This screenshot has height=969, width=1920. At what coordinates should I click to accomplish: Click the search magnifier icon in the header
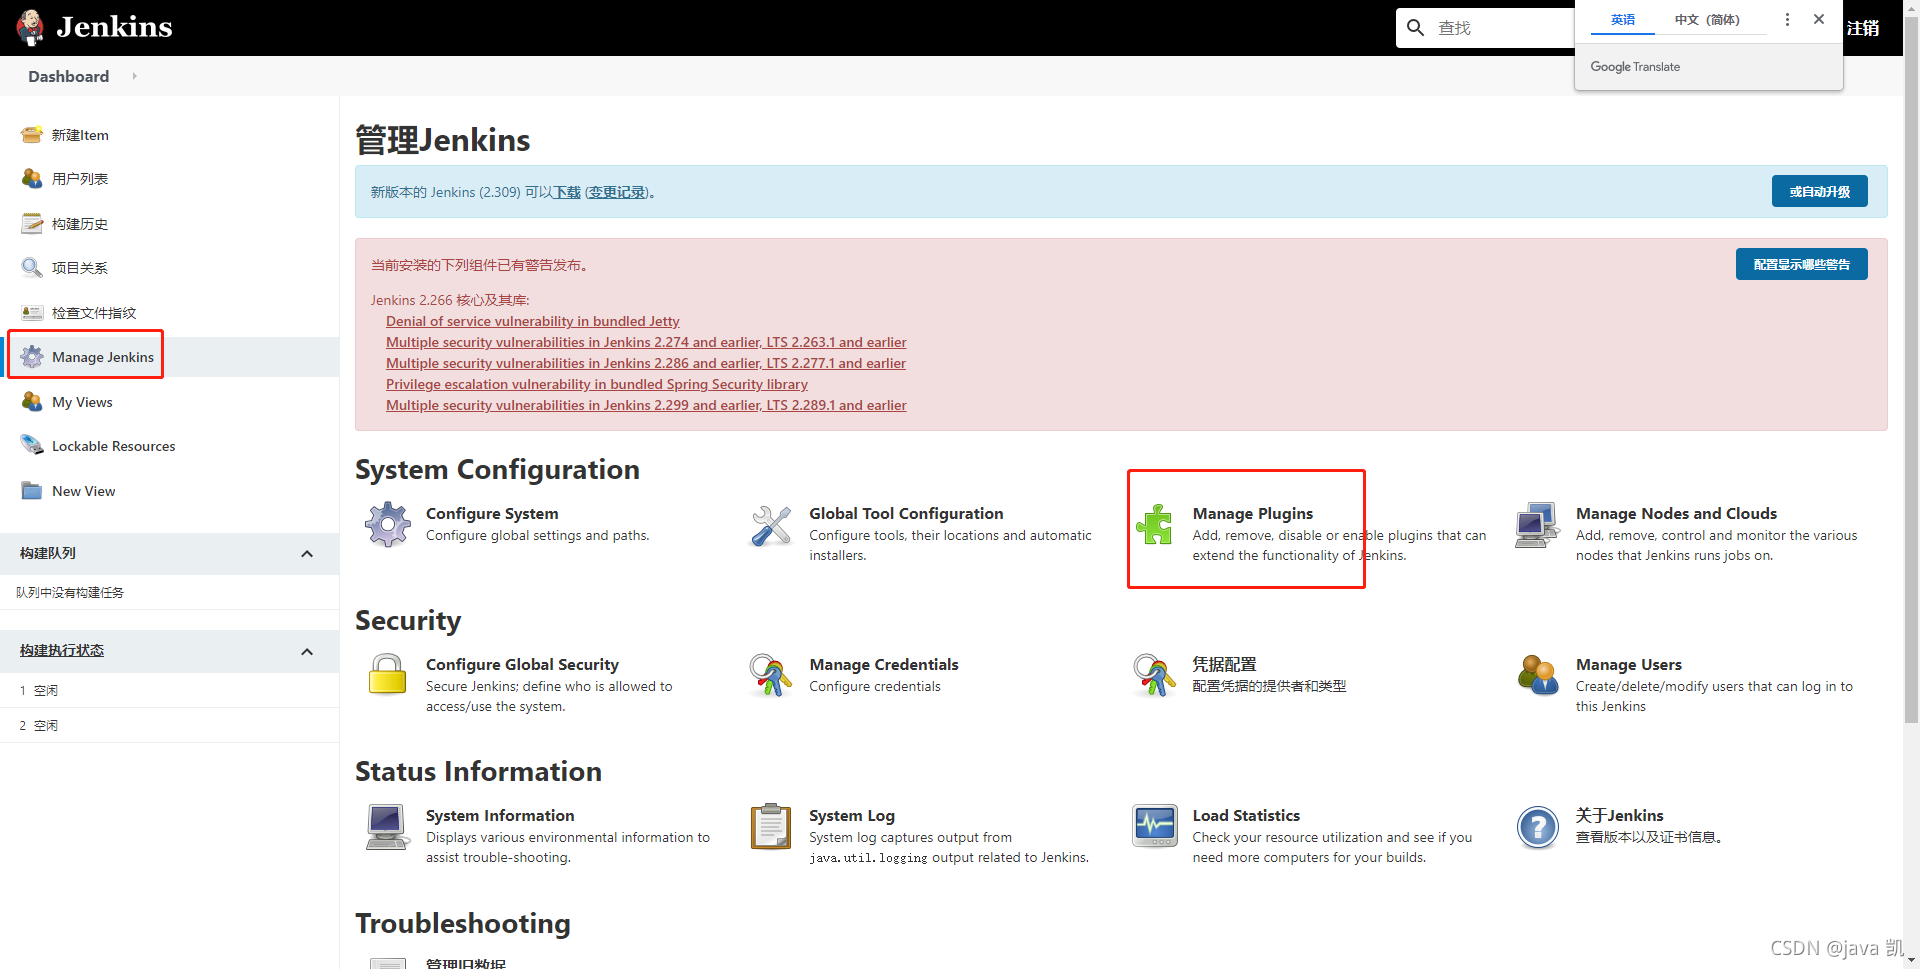point(1416,28)
